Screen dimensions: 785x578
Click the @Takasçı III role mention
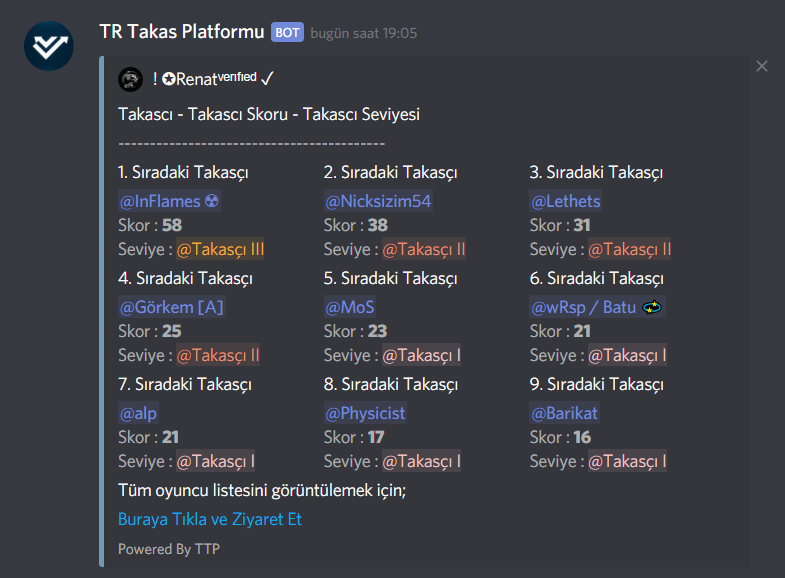coord(220,249)
